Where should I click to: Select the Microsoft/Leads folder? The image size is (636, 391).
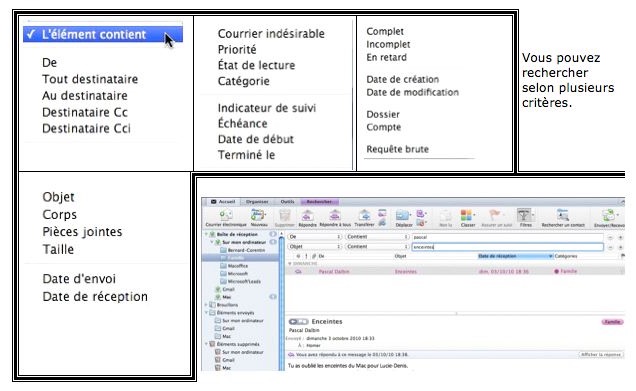(x=241, y=281)
